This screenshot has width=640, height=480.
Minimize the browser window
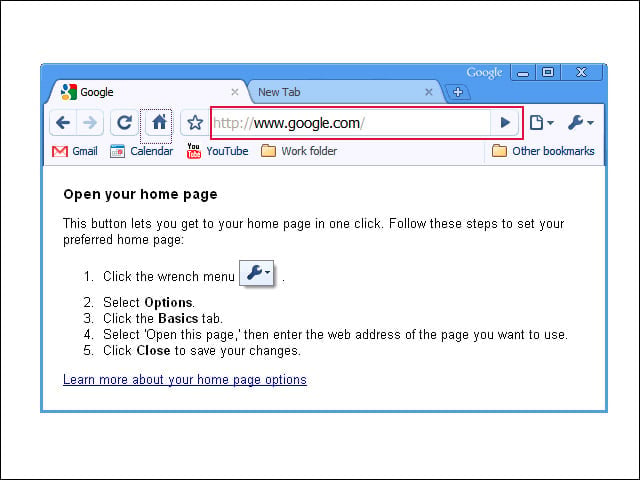[523, 73]
